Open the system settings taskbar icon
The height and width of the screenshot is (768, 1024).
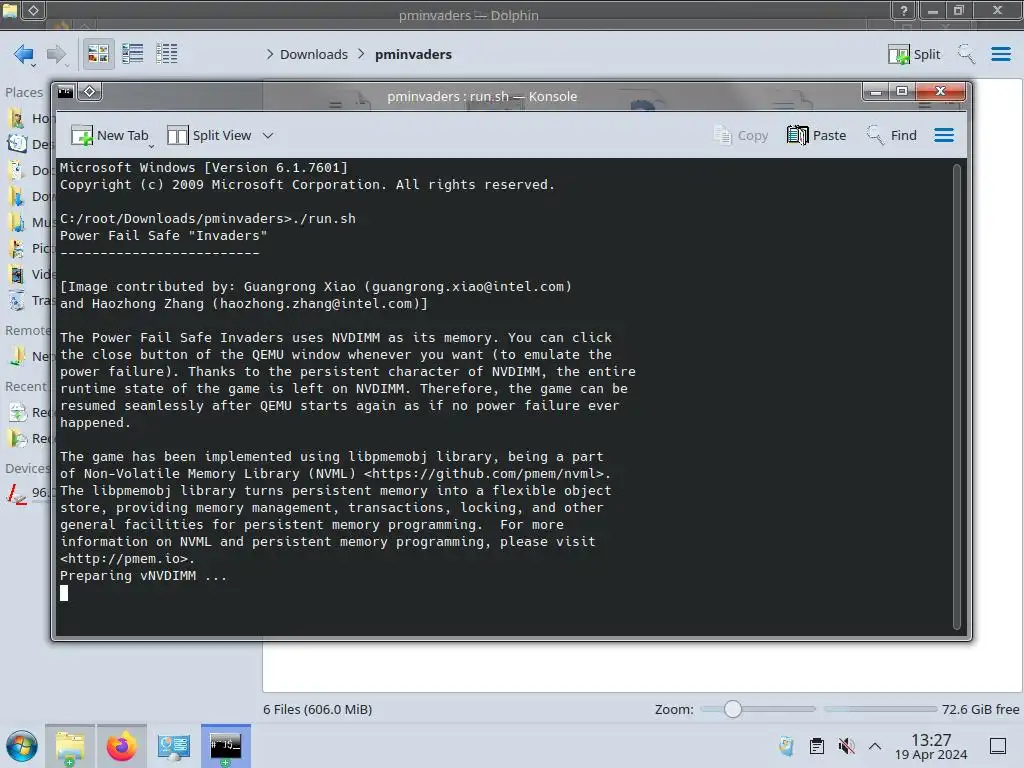click(x=174, y=746)
